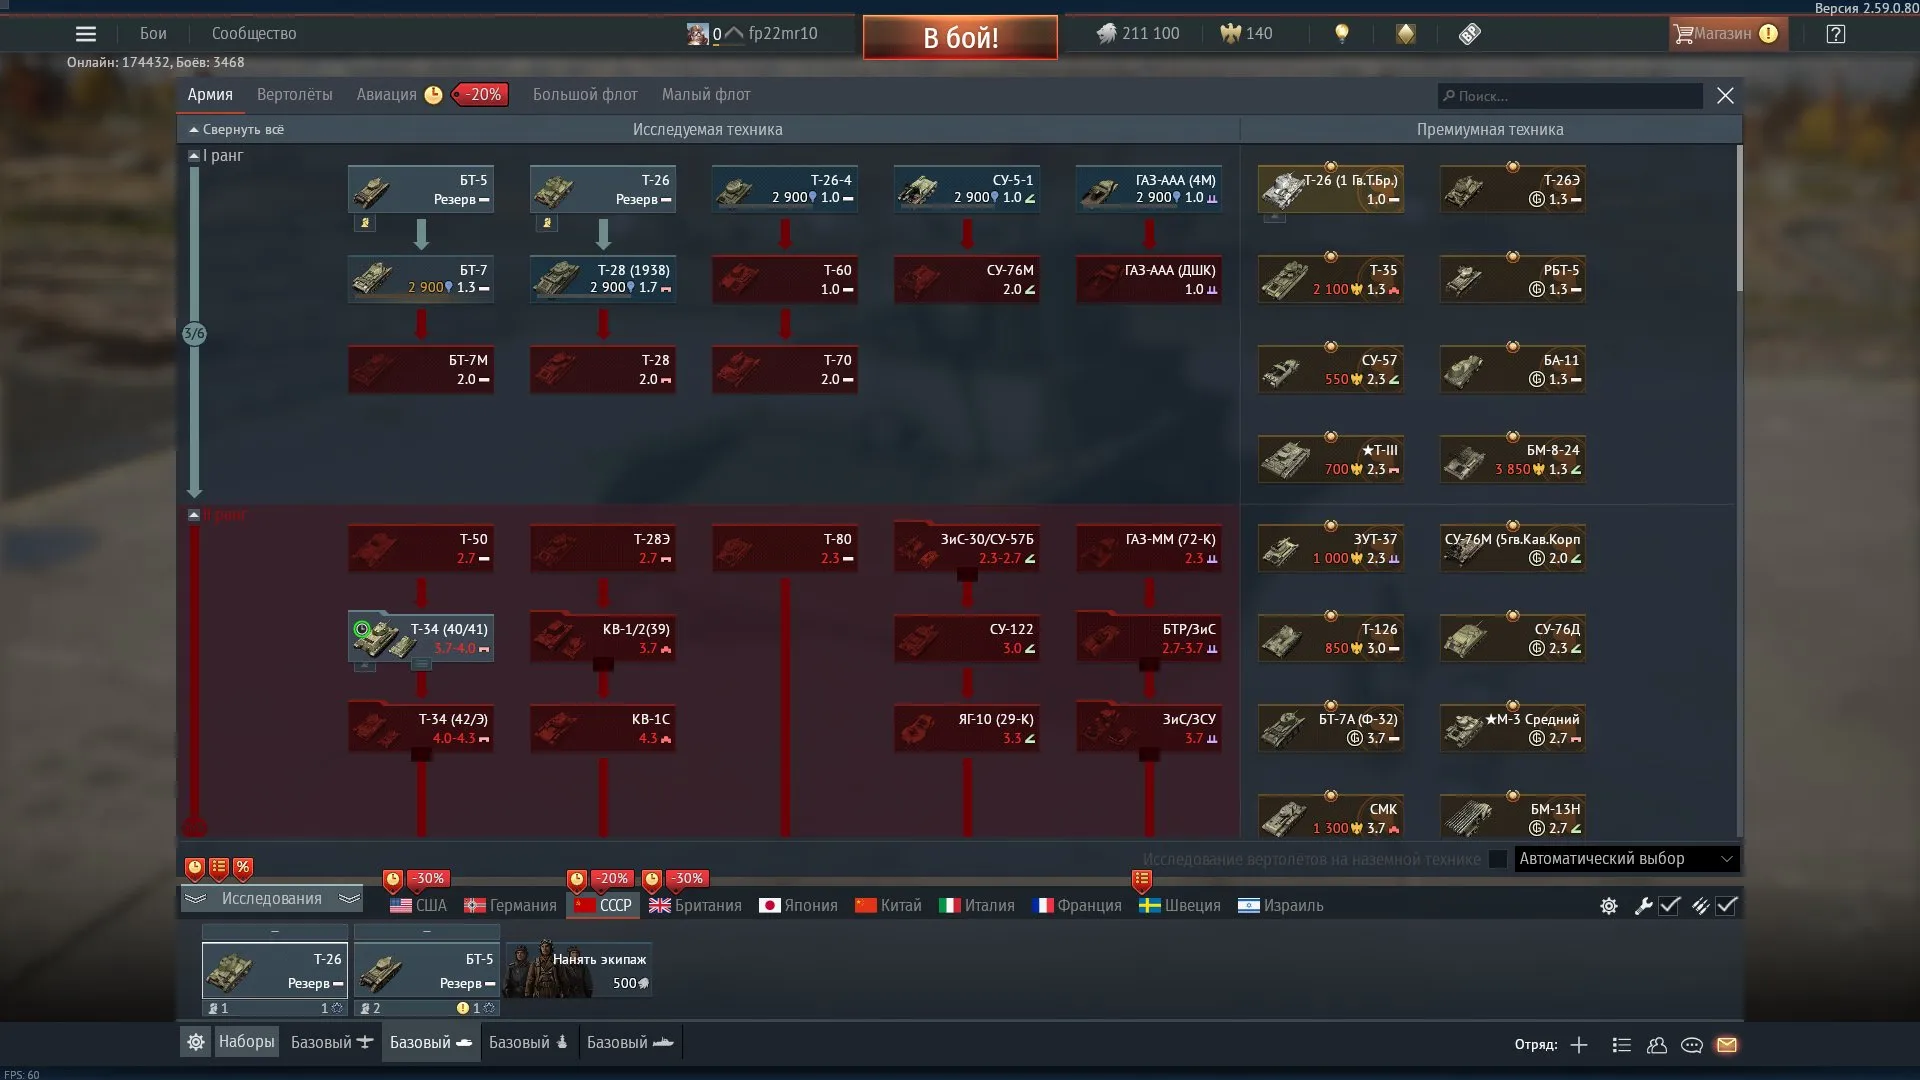
Task: Toggle auto-refill ammo checkbox beside shells icon
Action: tap(1727, 906)
